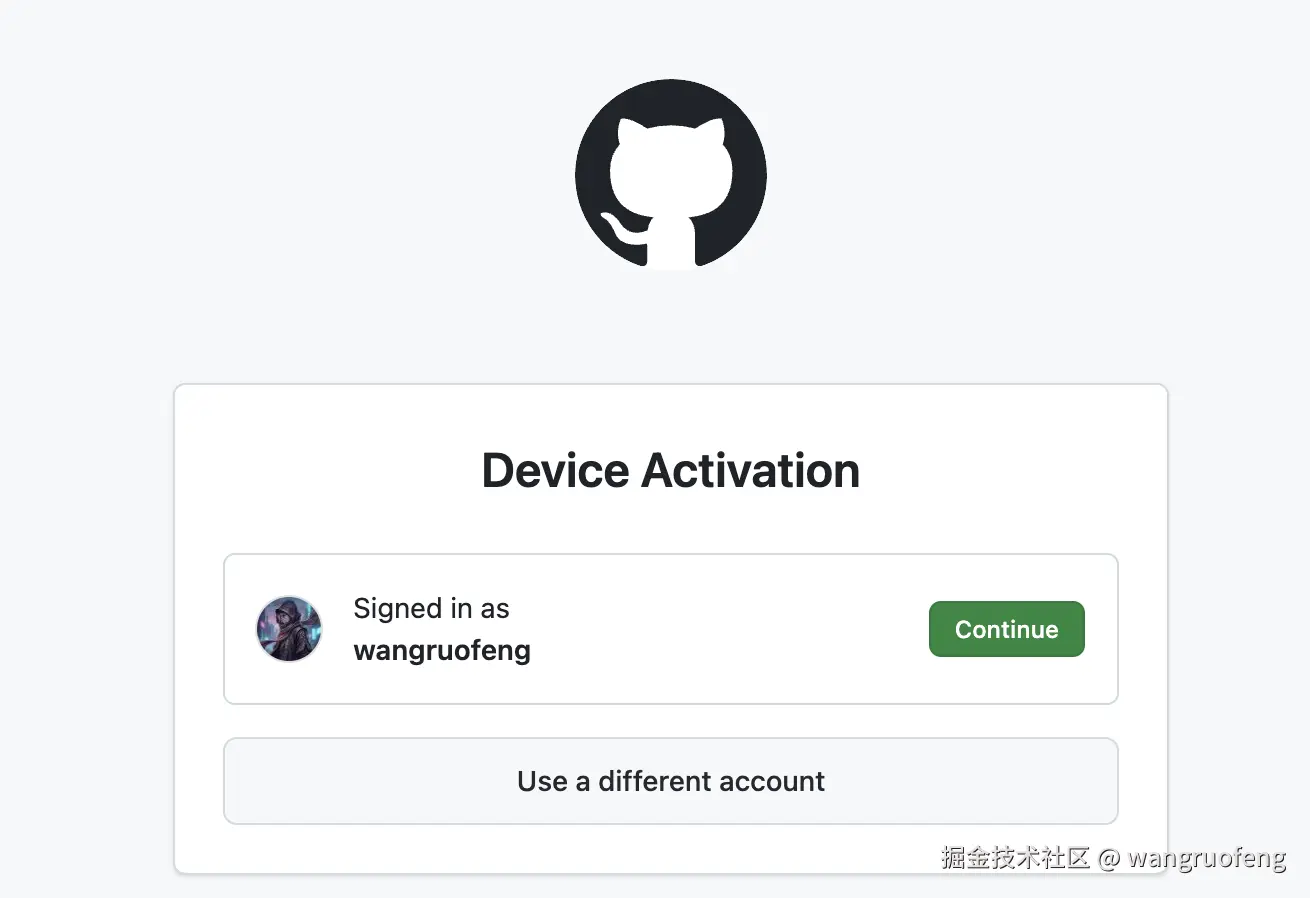
Task: Click the bold wangruofeng username
Action: 442,651
